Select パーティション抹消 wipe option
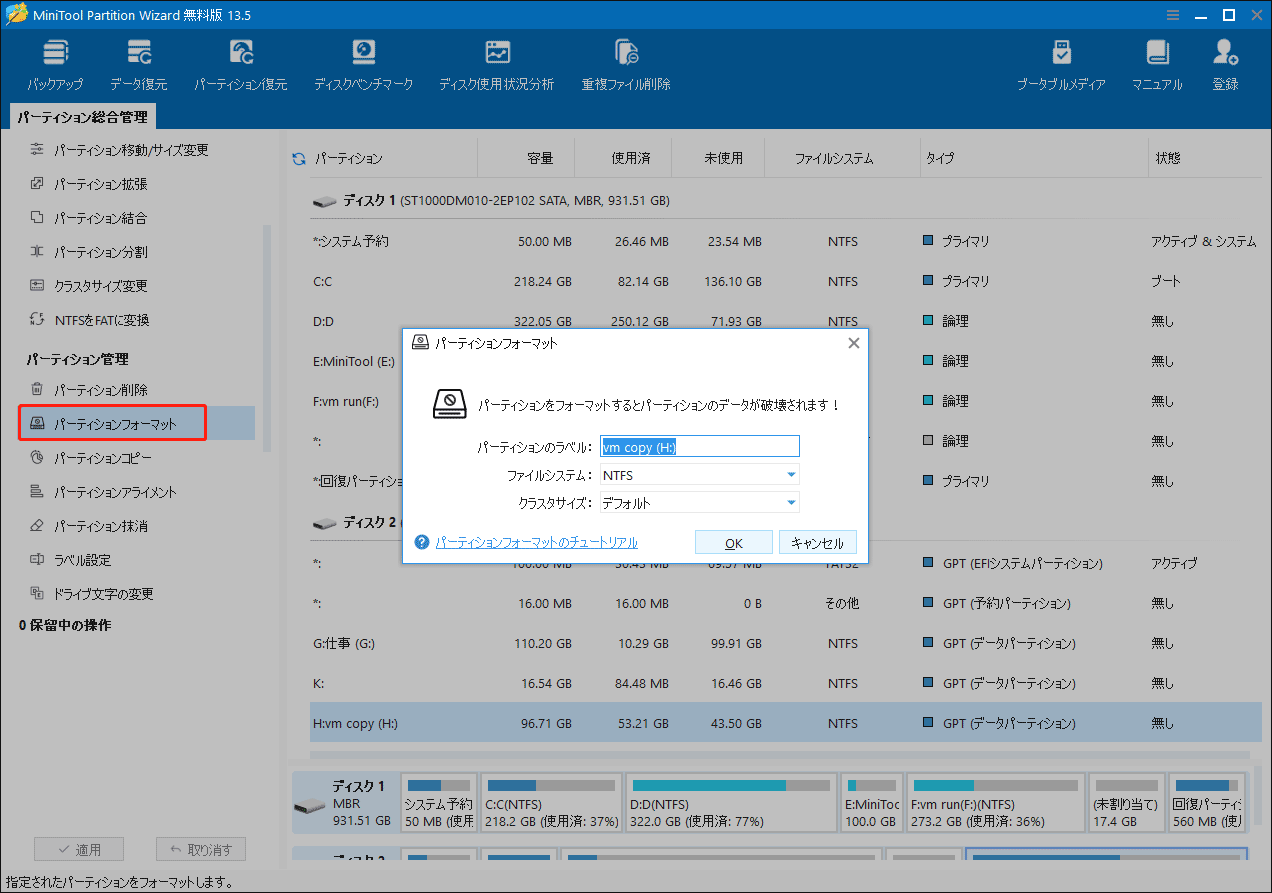The image size is (1272, 893). point(100,524)
